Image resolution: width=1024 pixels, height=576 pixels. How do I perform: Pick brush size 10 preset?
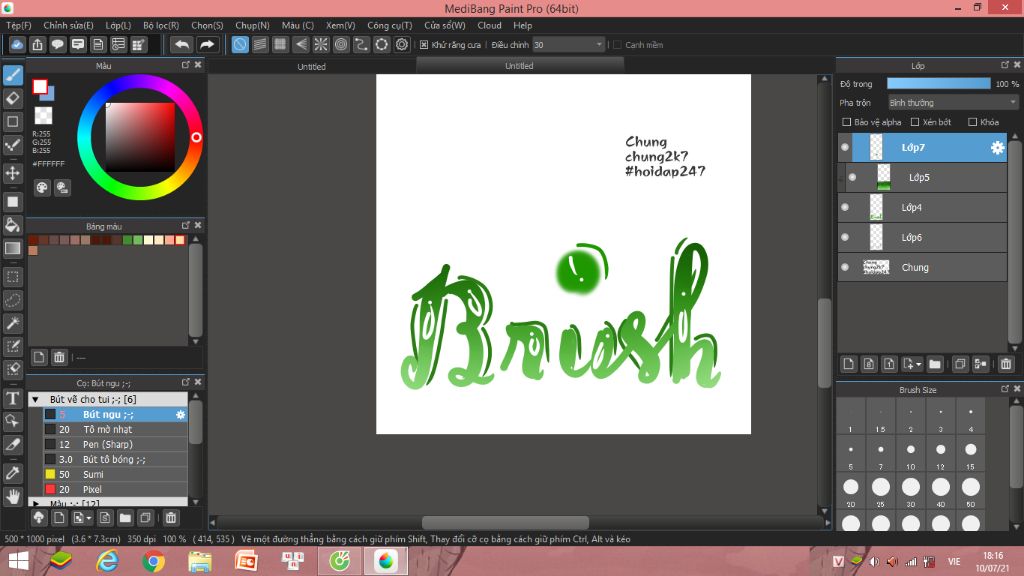pyautogui.click(x=910, y=455)
